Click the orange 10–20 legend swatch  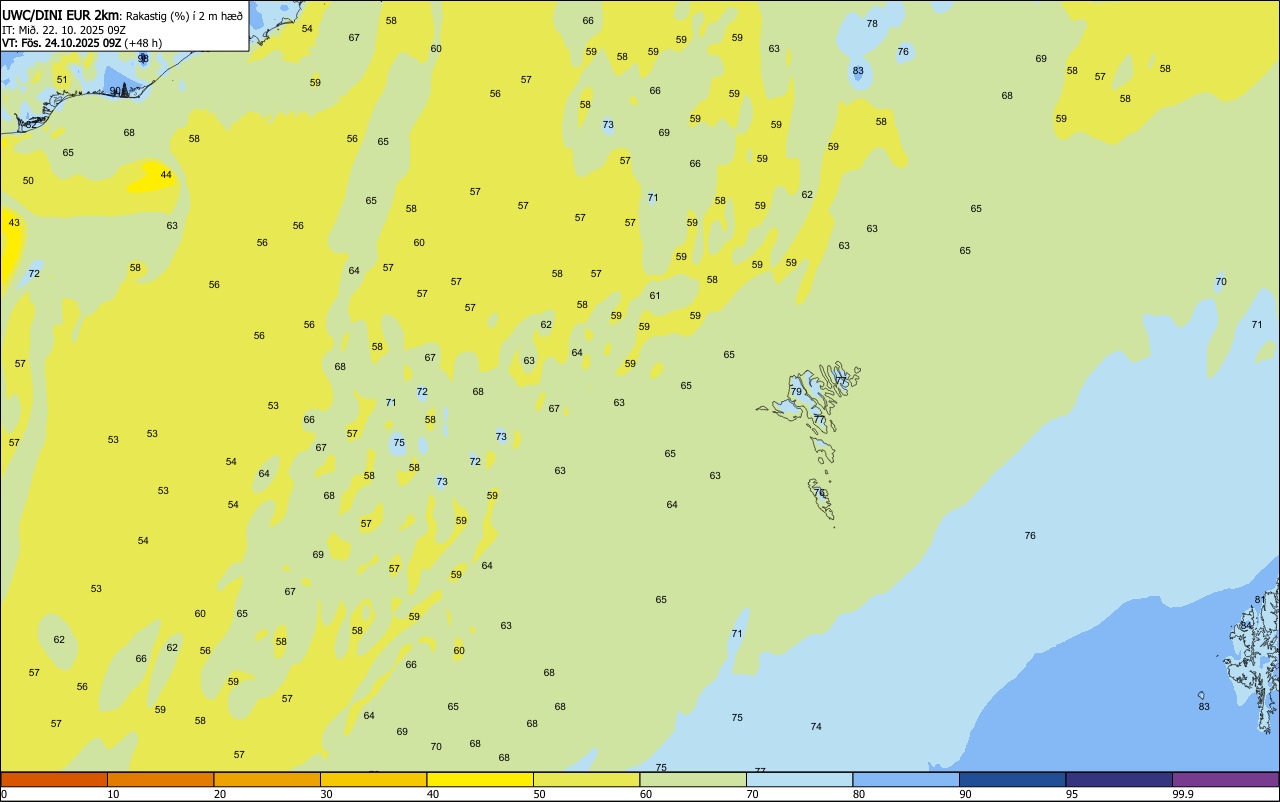coord(160,779)
